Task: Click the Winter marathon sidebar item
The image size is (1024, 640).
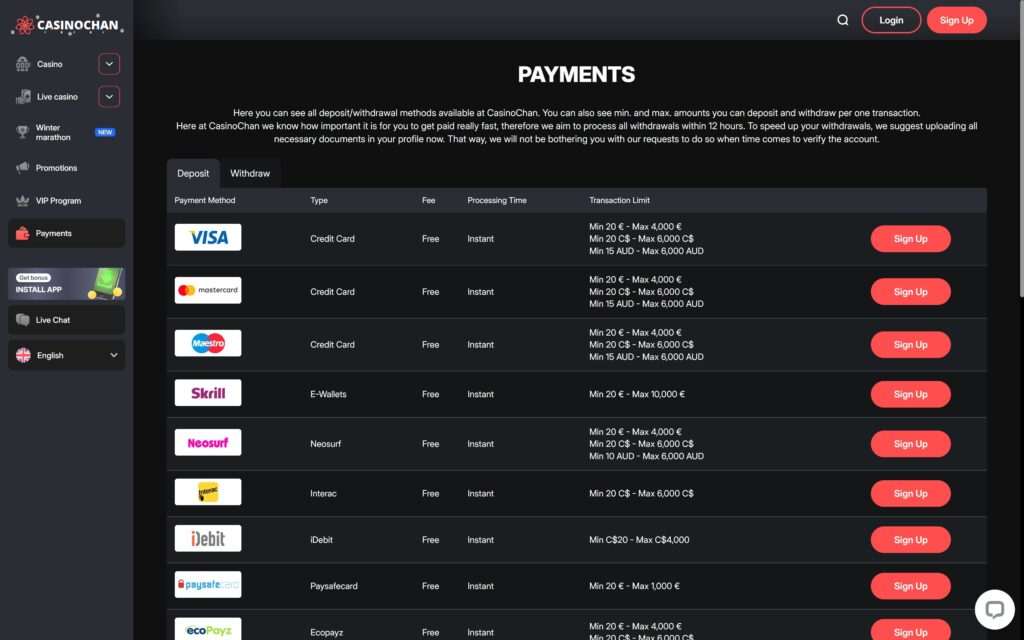Action: [x=55, y=132]
